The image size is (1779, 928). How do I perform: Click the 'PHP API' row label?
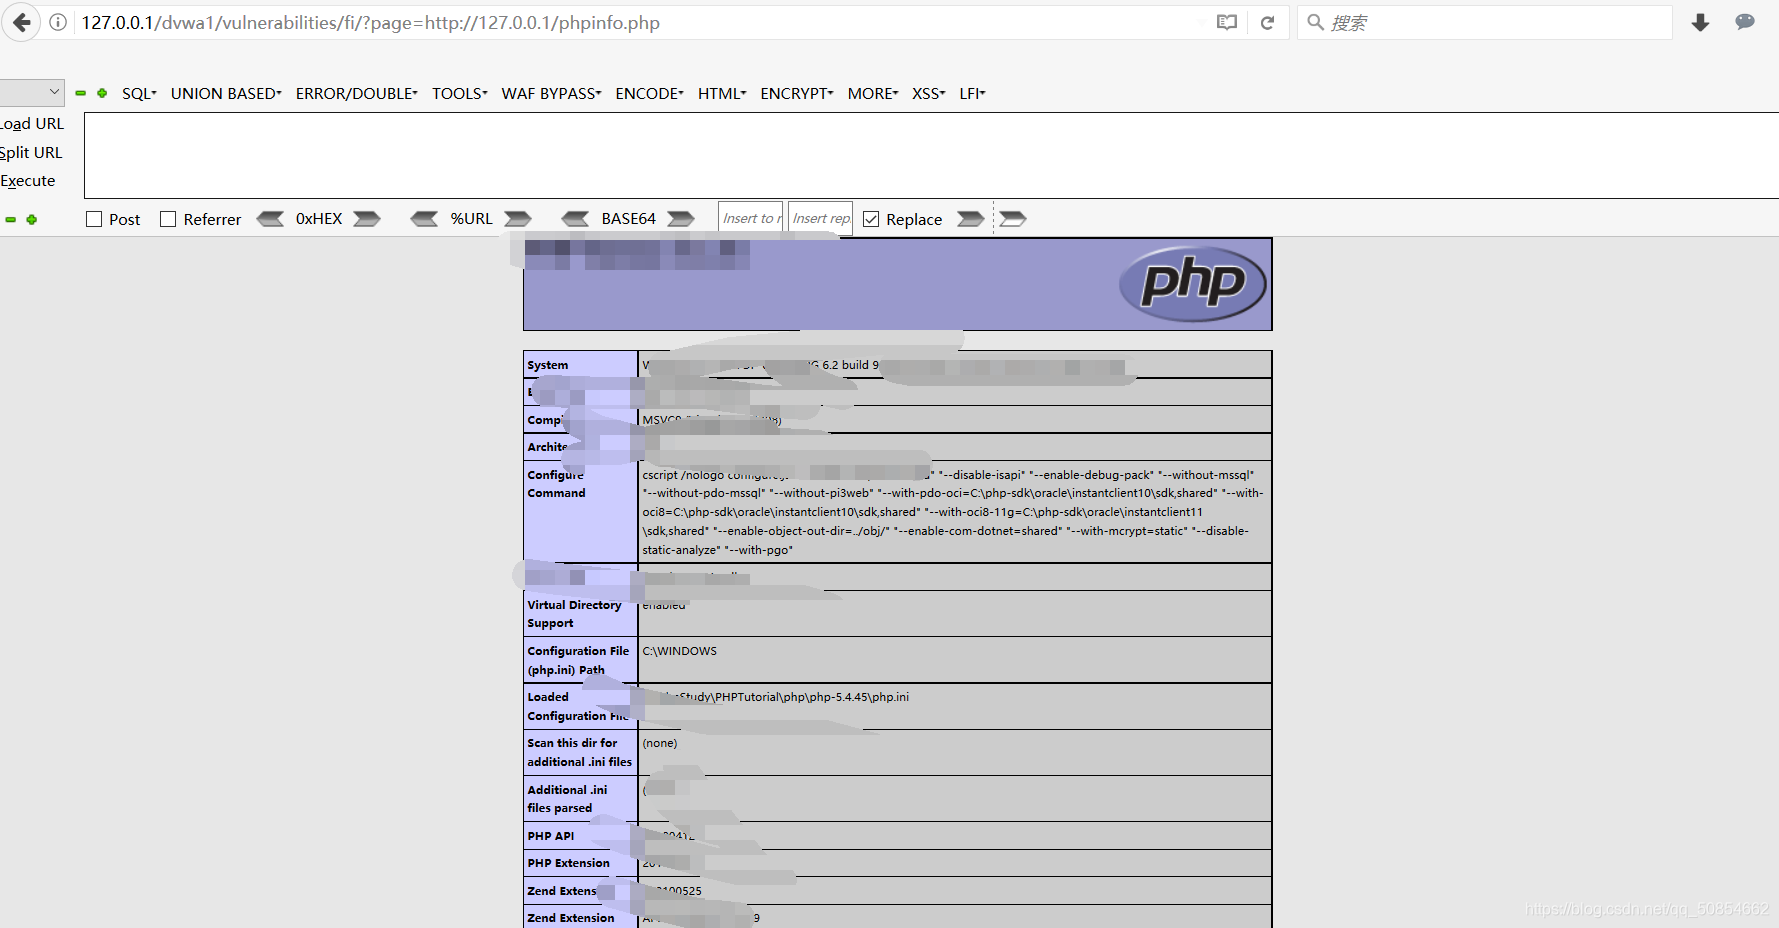551,836
